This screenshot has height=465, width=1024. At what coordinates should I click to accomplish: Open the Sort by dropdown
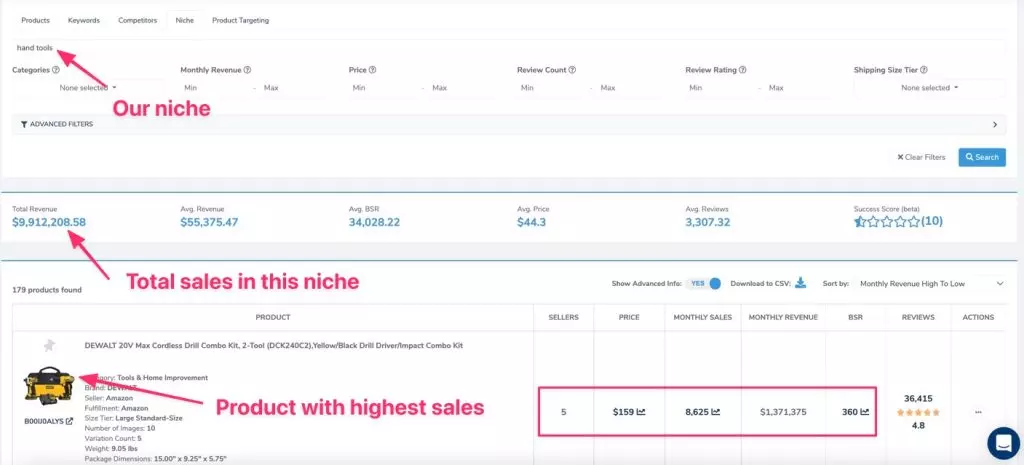point(931,283)
